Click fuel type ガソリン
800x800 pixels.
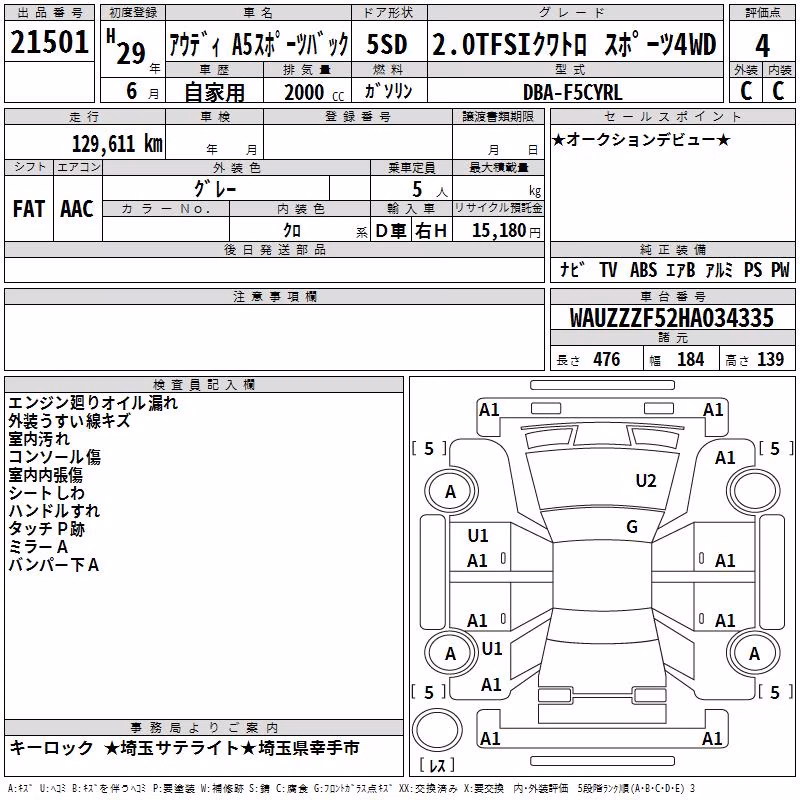tap(388, 91)
